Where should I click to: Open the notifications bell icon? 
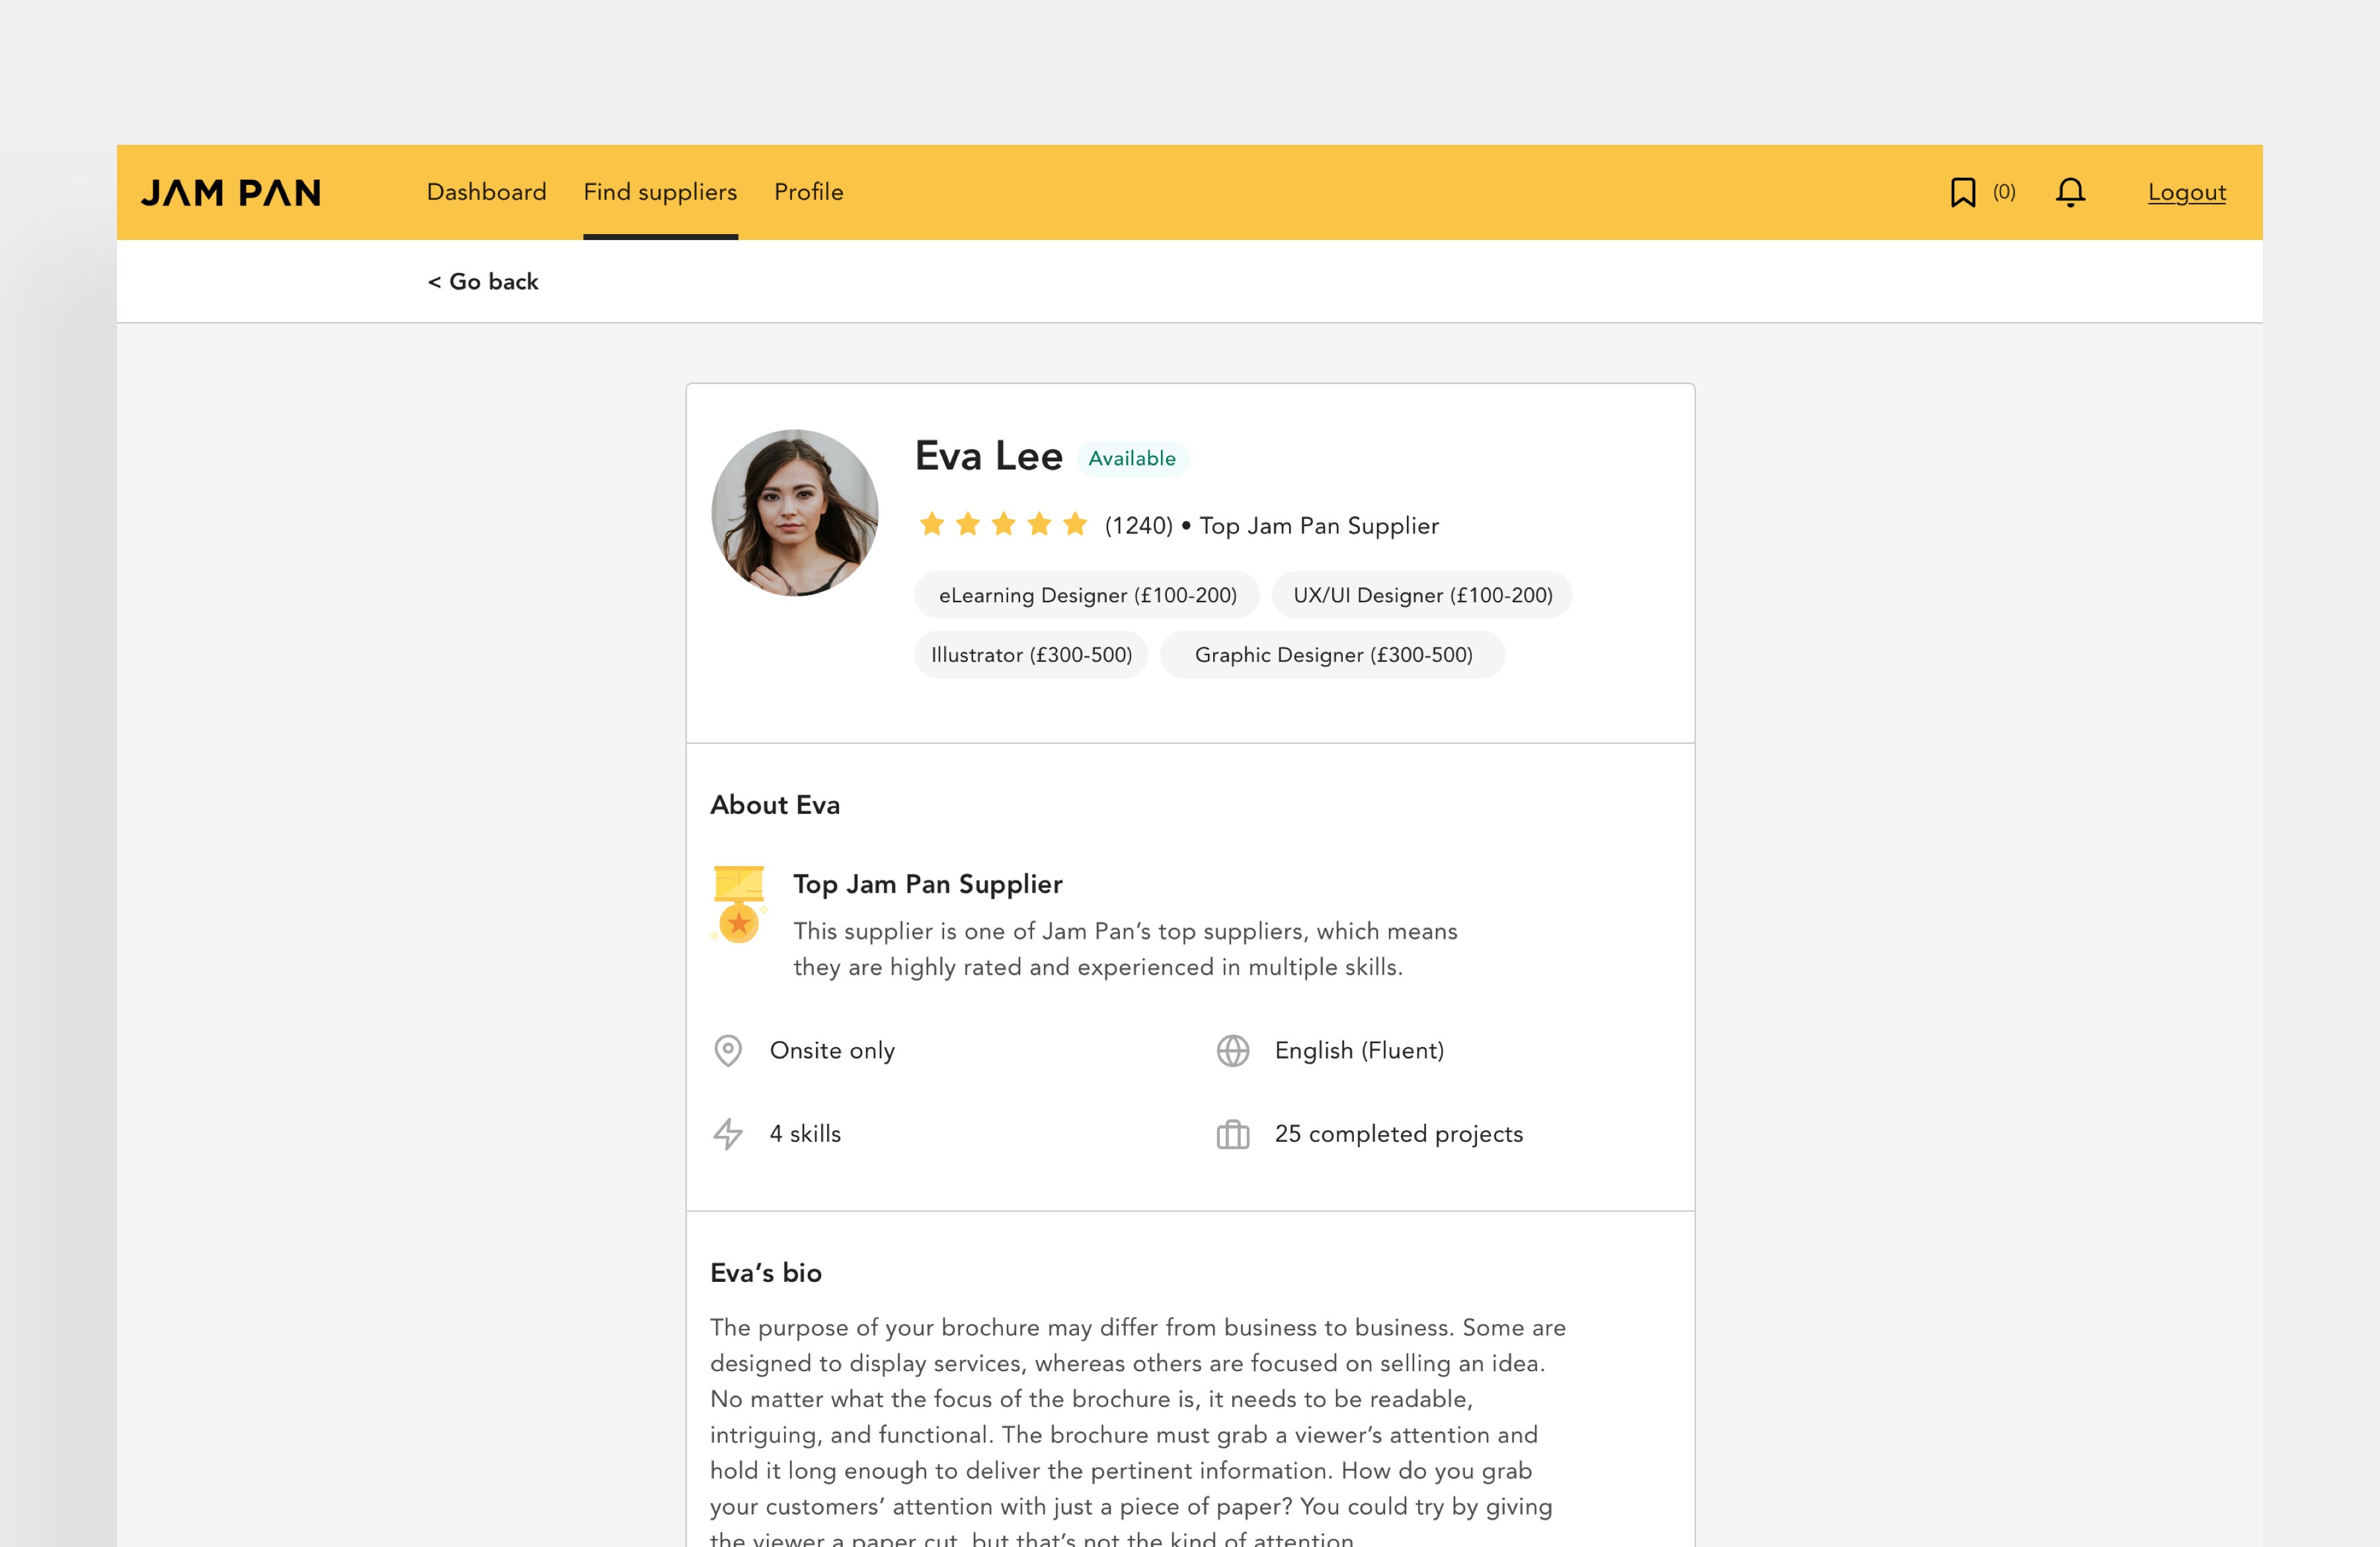pos(2070,192)
